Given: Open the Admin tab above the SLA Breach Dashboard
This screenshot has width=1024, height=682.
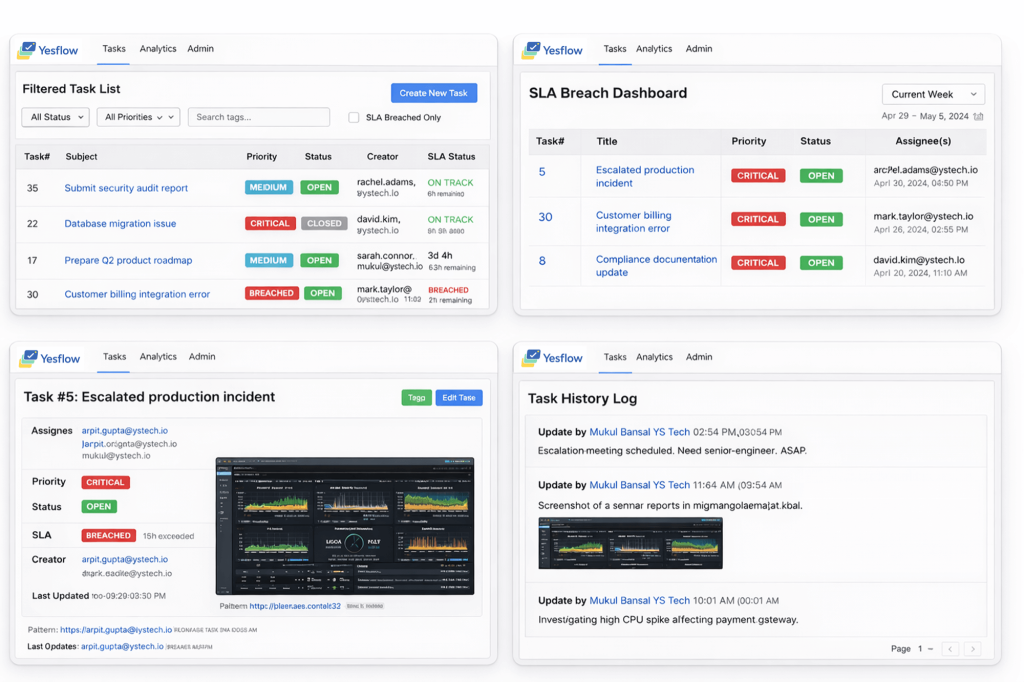Looking at the screenshot, I should pos(699,49).
